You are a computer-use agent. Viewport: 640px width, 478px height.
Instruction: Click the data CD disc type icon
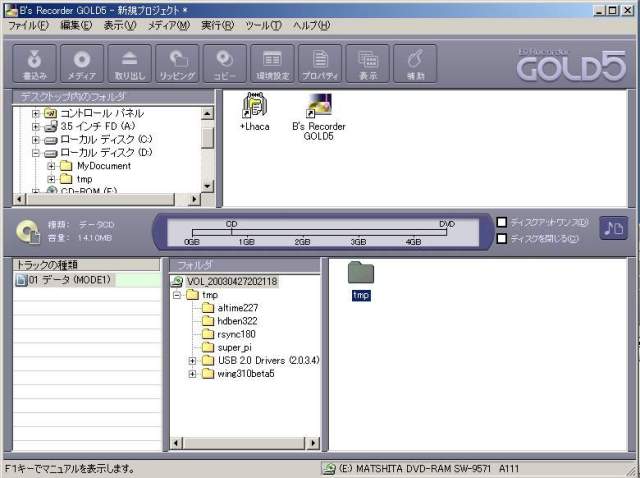(28, 232)
